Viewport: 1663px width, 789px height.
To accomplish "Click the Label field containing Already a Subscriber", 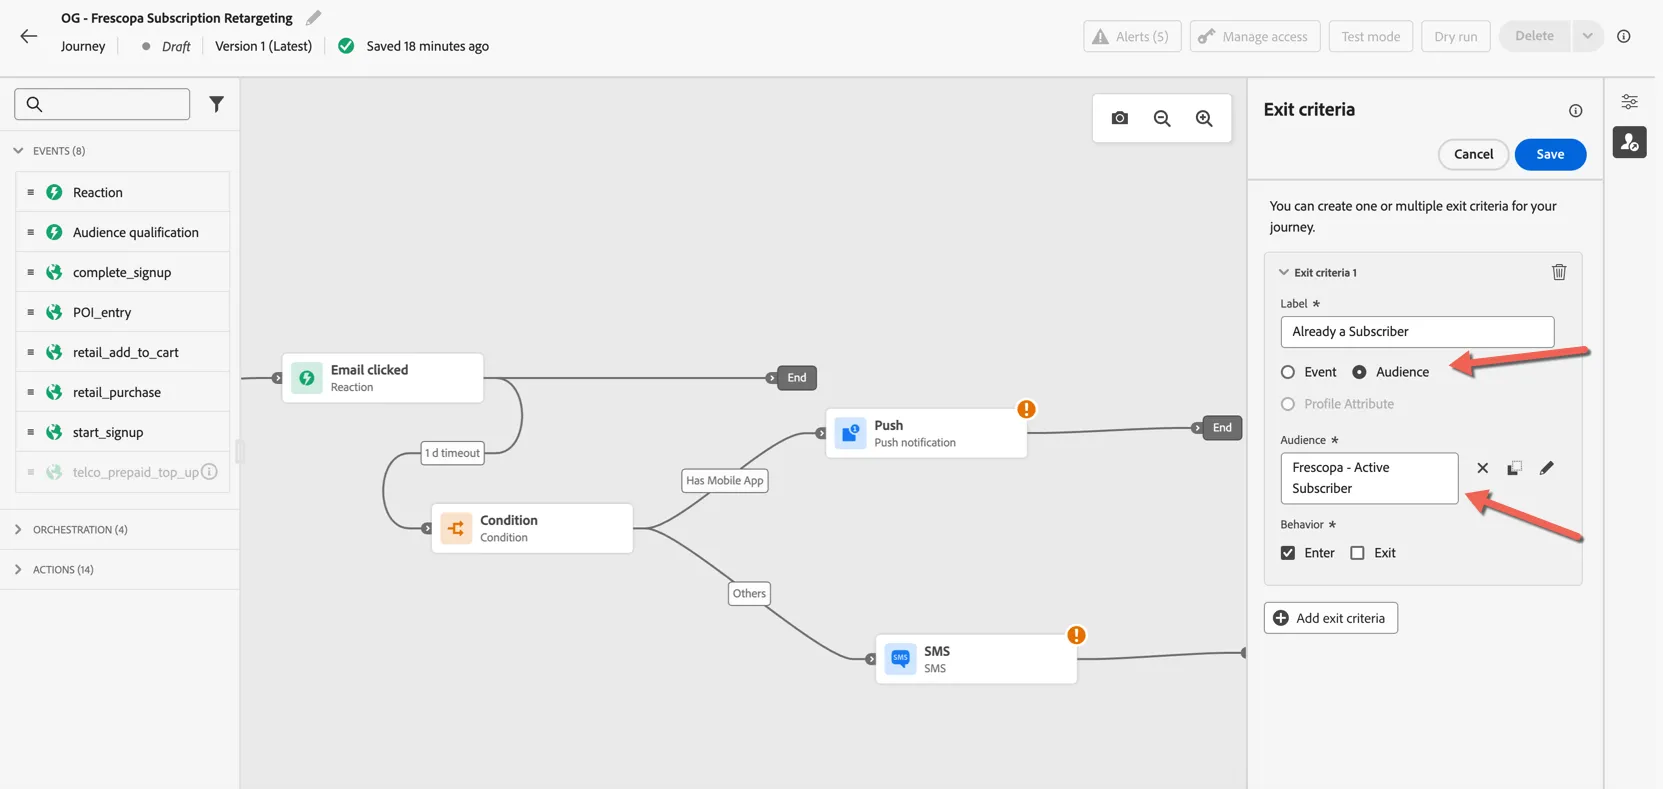I will pos(1417,332).
